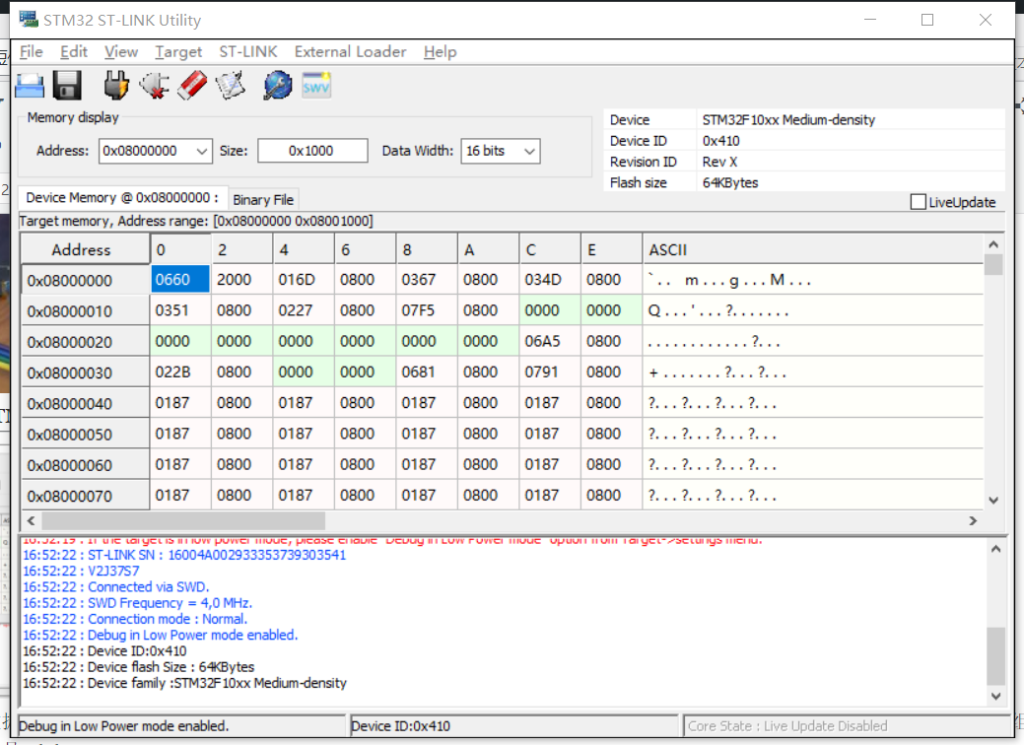Connect to the target plug icon
The image size is (1024, 745).
click(116, 86)
